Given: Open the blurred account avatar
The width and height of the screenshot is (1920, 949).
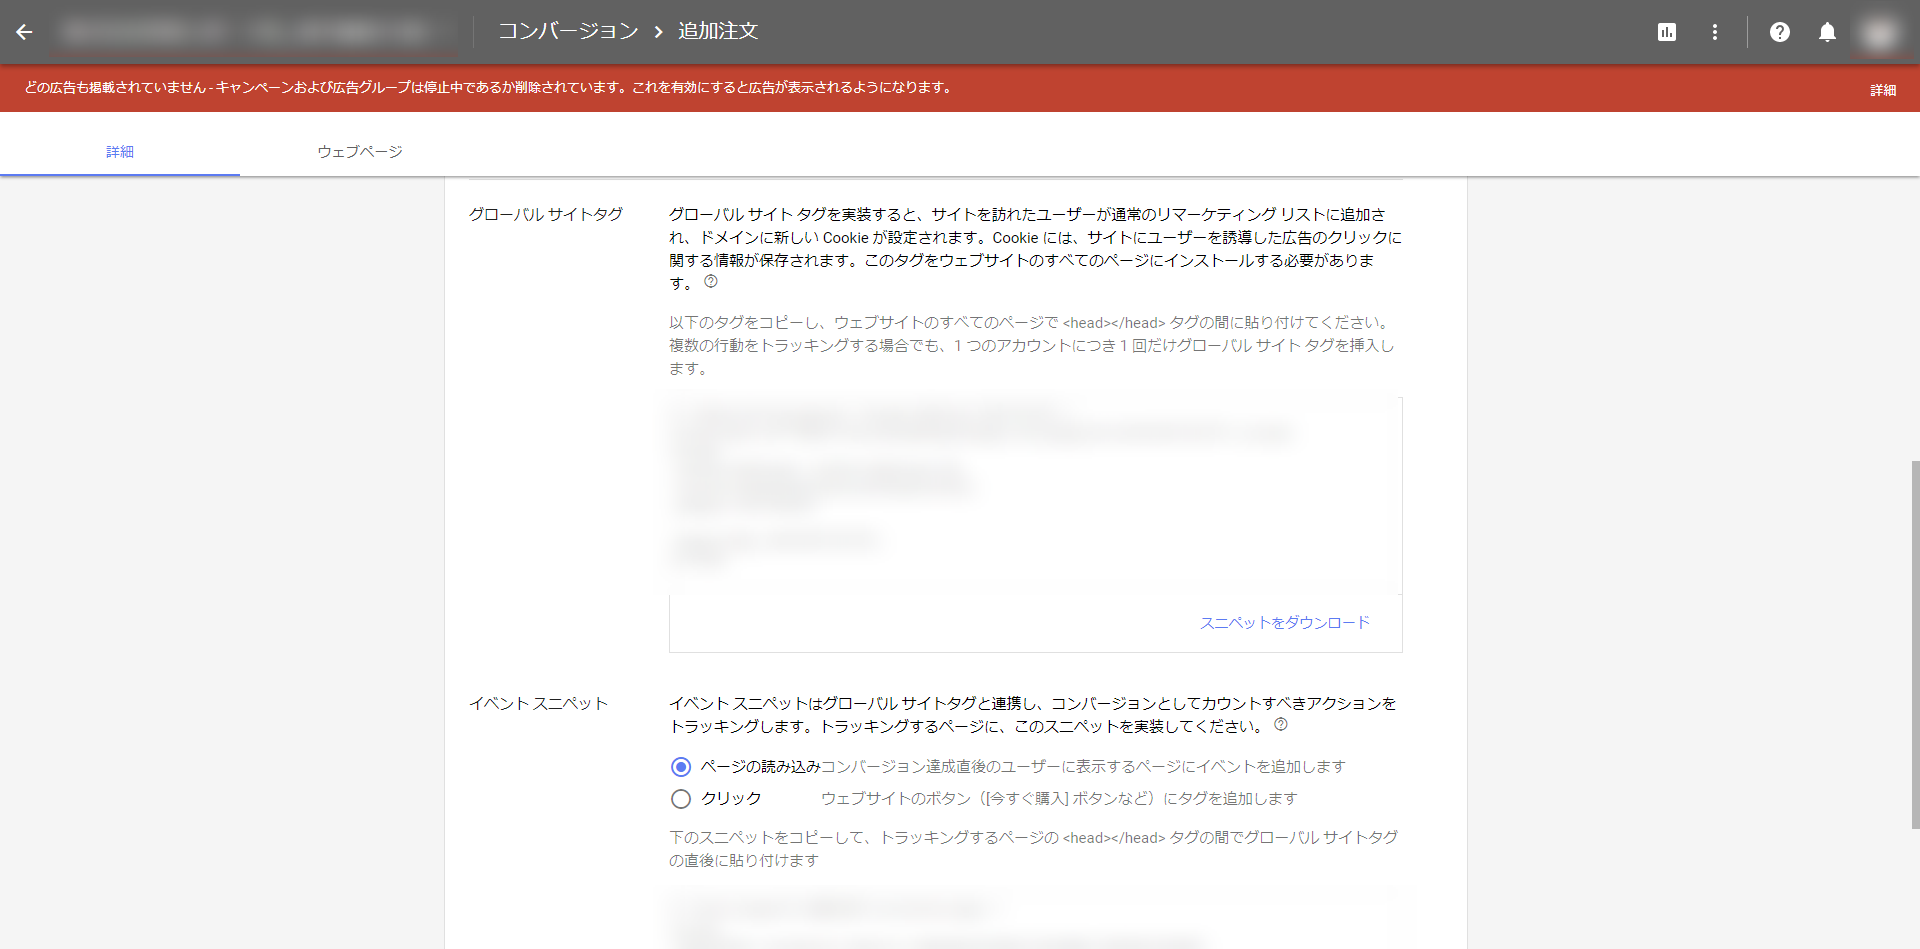Looking at the screenshot, I should click(1880, 33).
